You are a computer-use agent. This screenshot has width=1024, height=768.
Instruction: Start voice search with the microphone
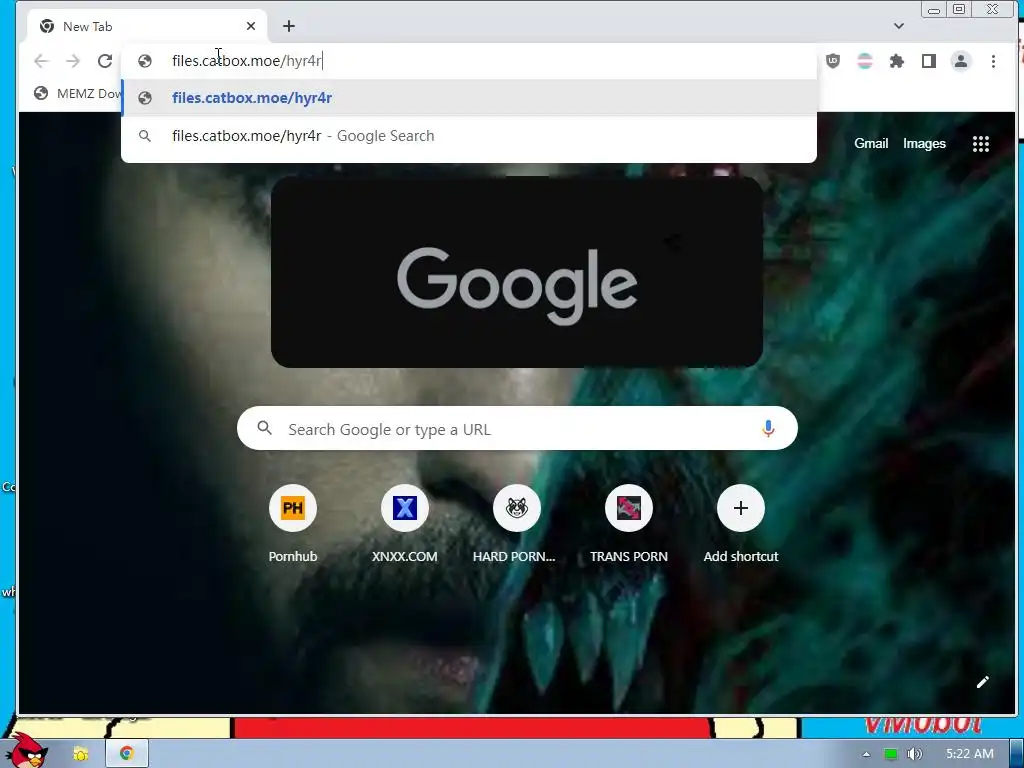pos(768,428)
